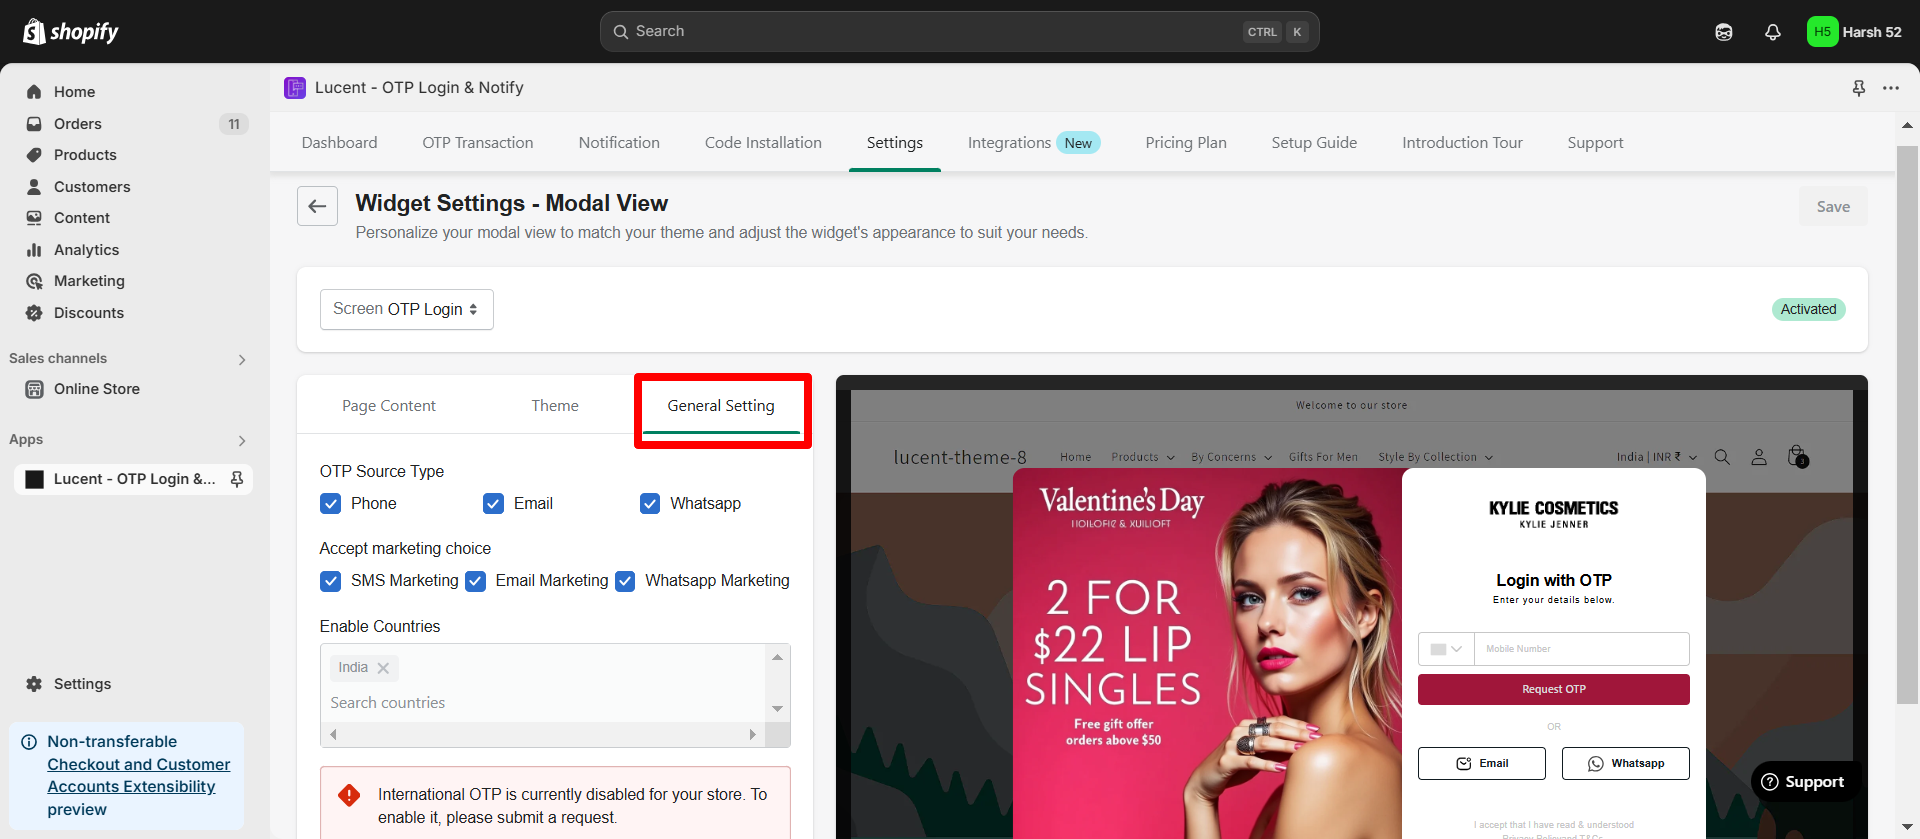The image size is (1920, 839).
Task: Click Request OTP button
Action: pos(1554,690)
